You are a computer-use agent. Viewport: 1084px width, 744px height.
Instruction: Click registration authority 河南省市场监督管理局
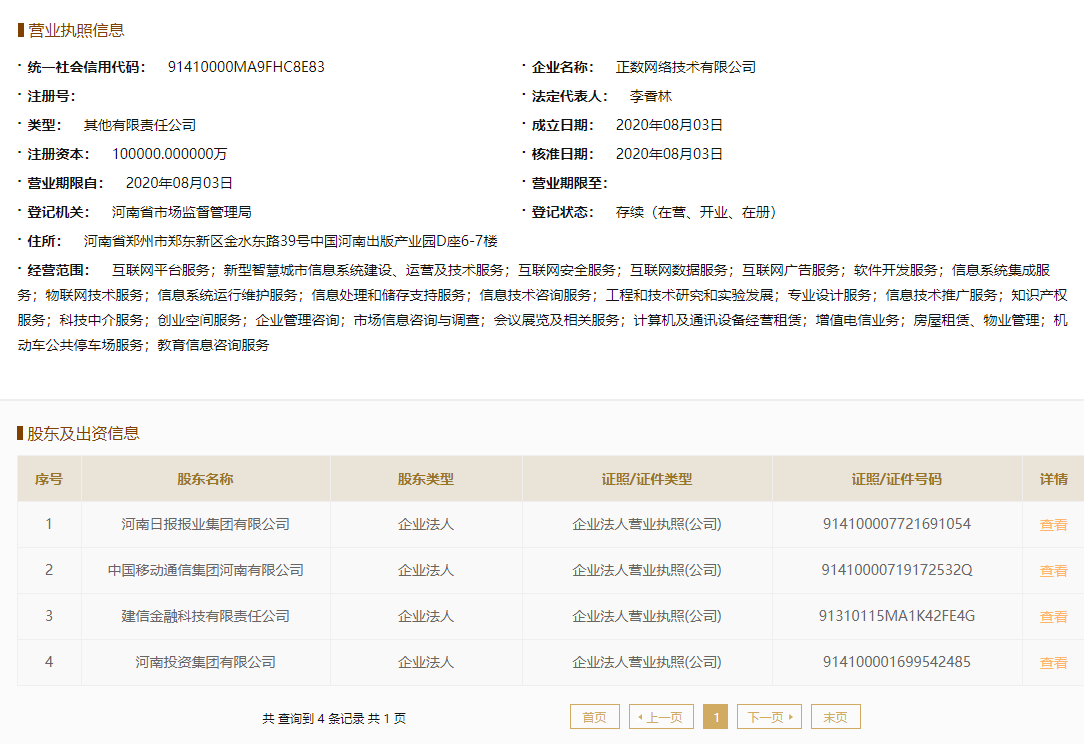[x=182, y=212]
